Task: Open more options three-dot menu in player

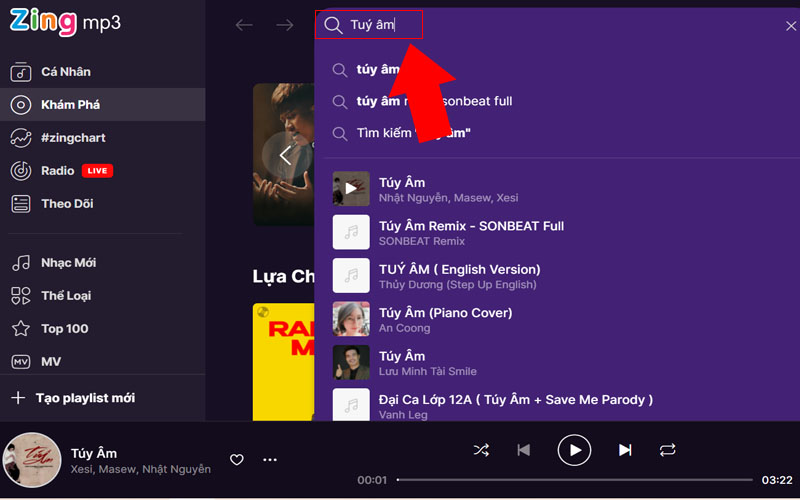Action: click(270, 460)
